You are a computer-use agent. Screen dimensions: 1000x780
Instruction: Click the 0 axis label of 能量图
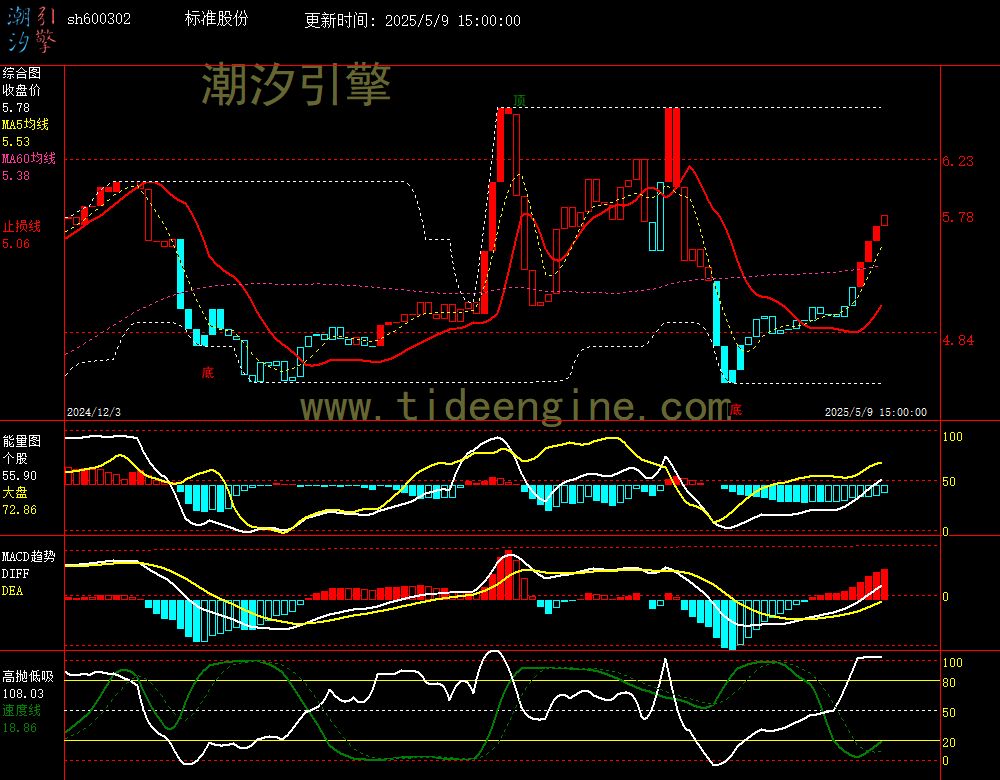pyautogui.click(x=945, y=531)
